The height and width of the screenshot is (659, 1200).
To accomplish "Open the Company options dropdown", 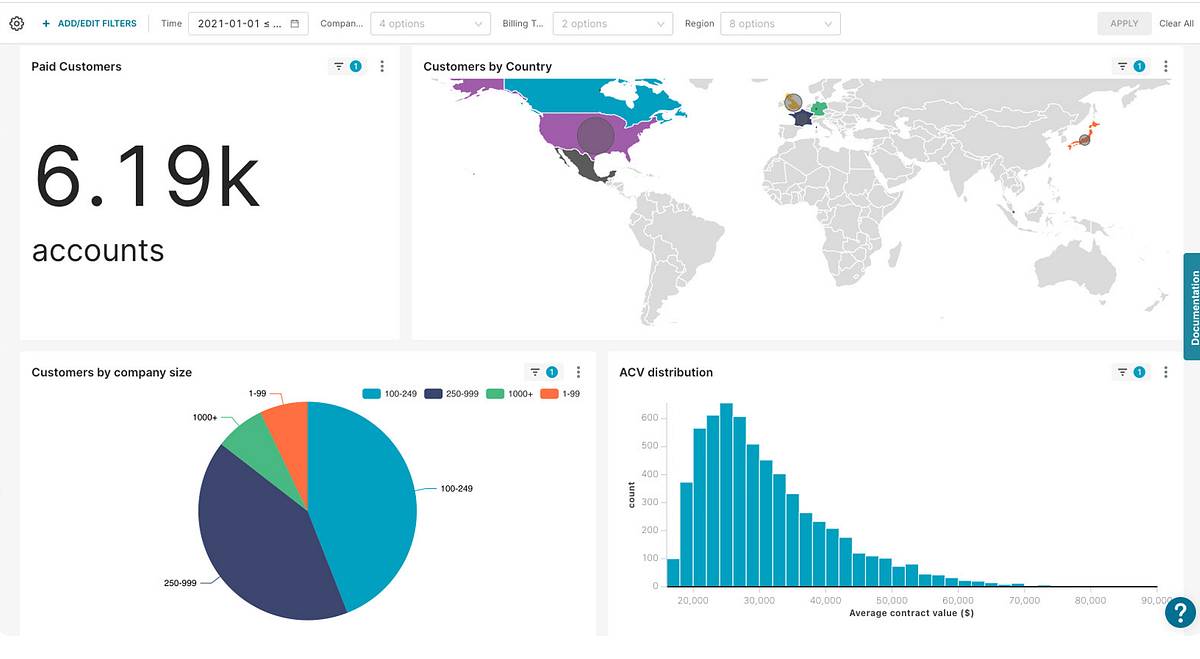I will pyautogui.click(x=430, y=23).
